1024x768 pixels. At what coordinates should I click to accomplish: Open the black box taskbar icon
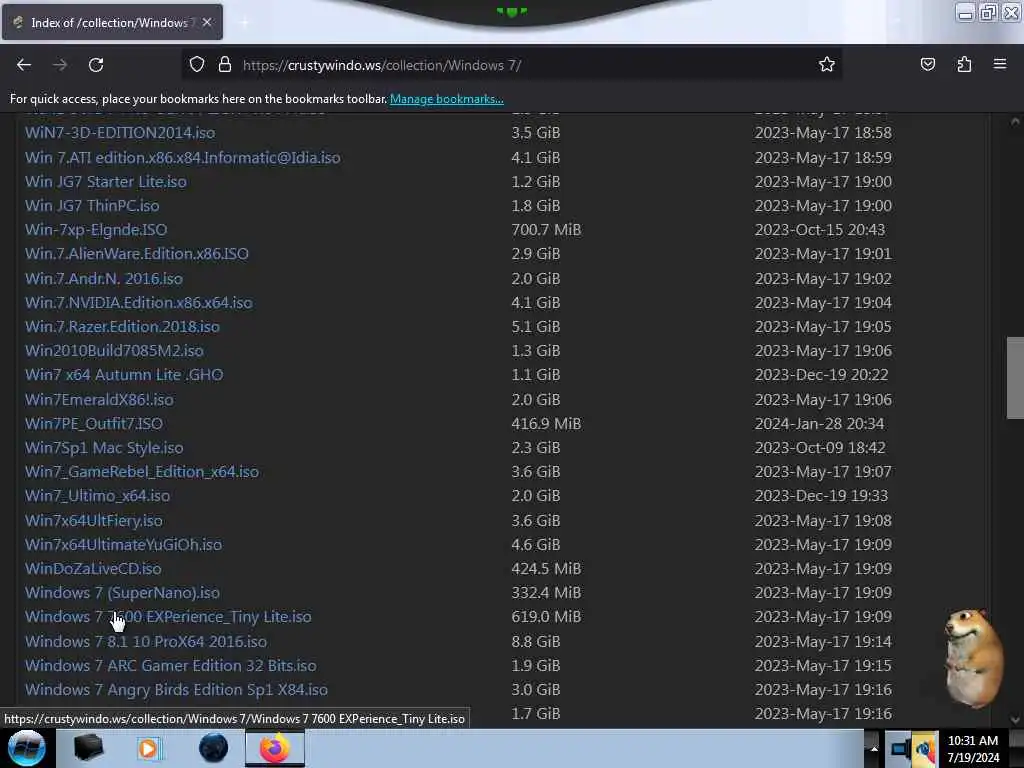pos(88,748)
